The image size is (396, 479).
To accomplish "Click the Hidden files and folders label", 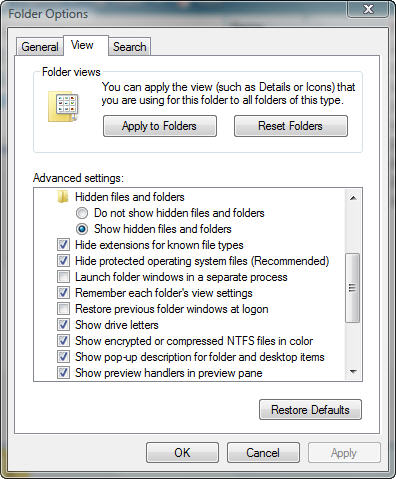I will click(x=130, y=197).
